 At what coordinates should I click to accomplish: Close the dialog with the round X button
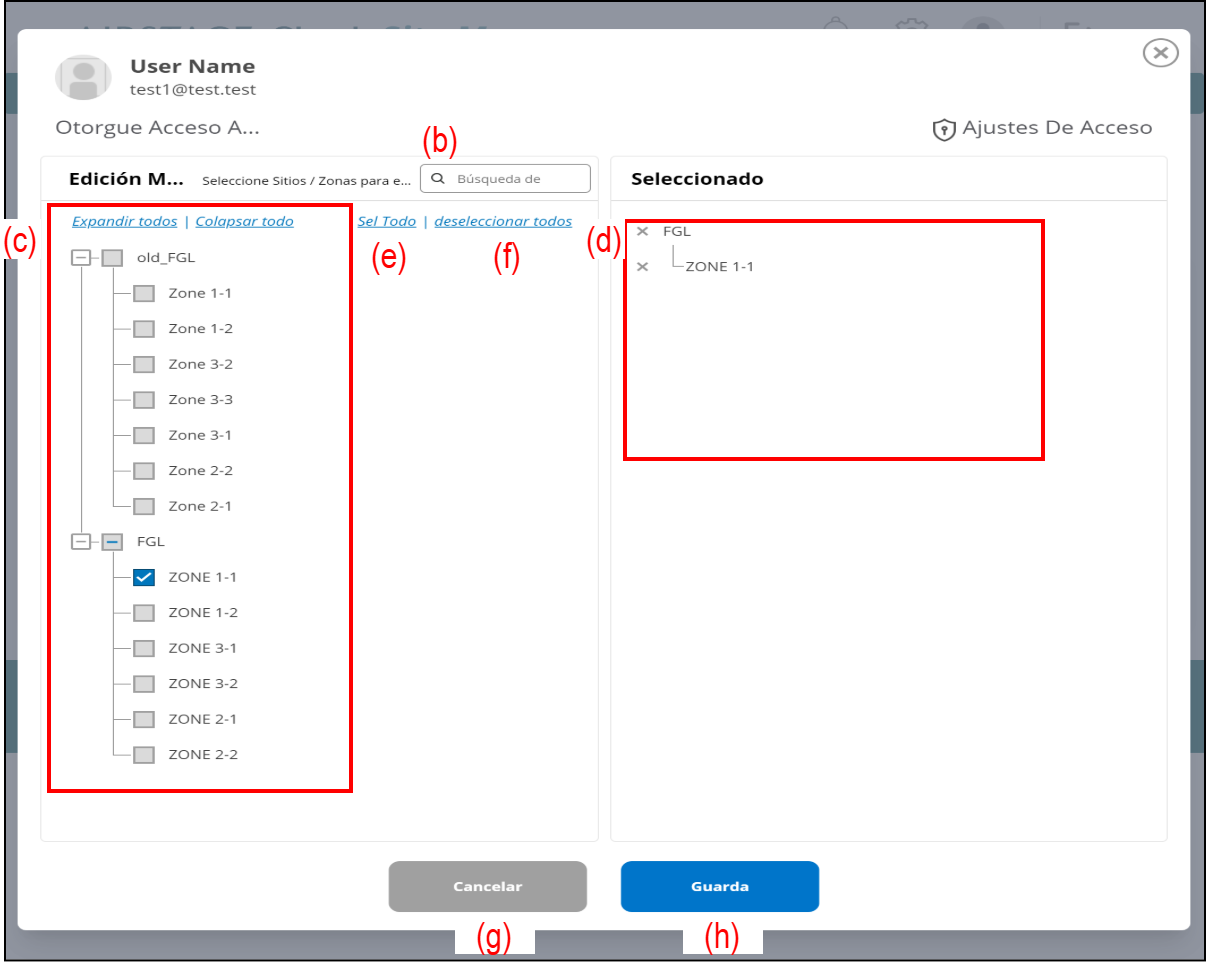pos(1159,53)
